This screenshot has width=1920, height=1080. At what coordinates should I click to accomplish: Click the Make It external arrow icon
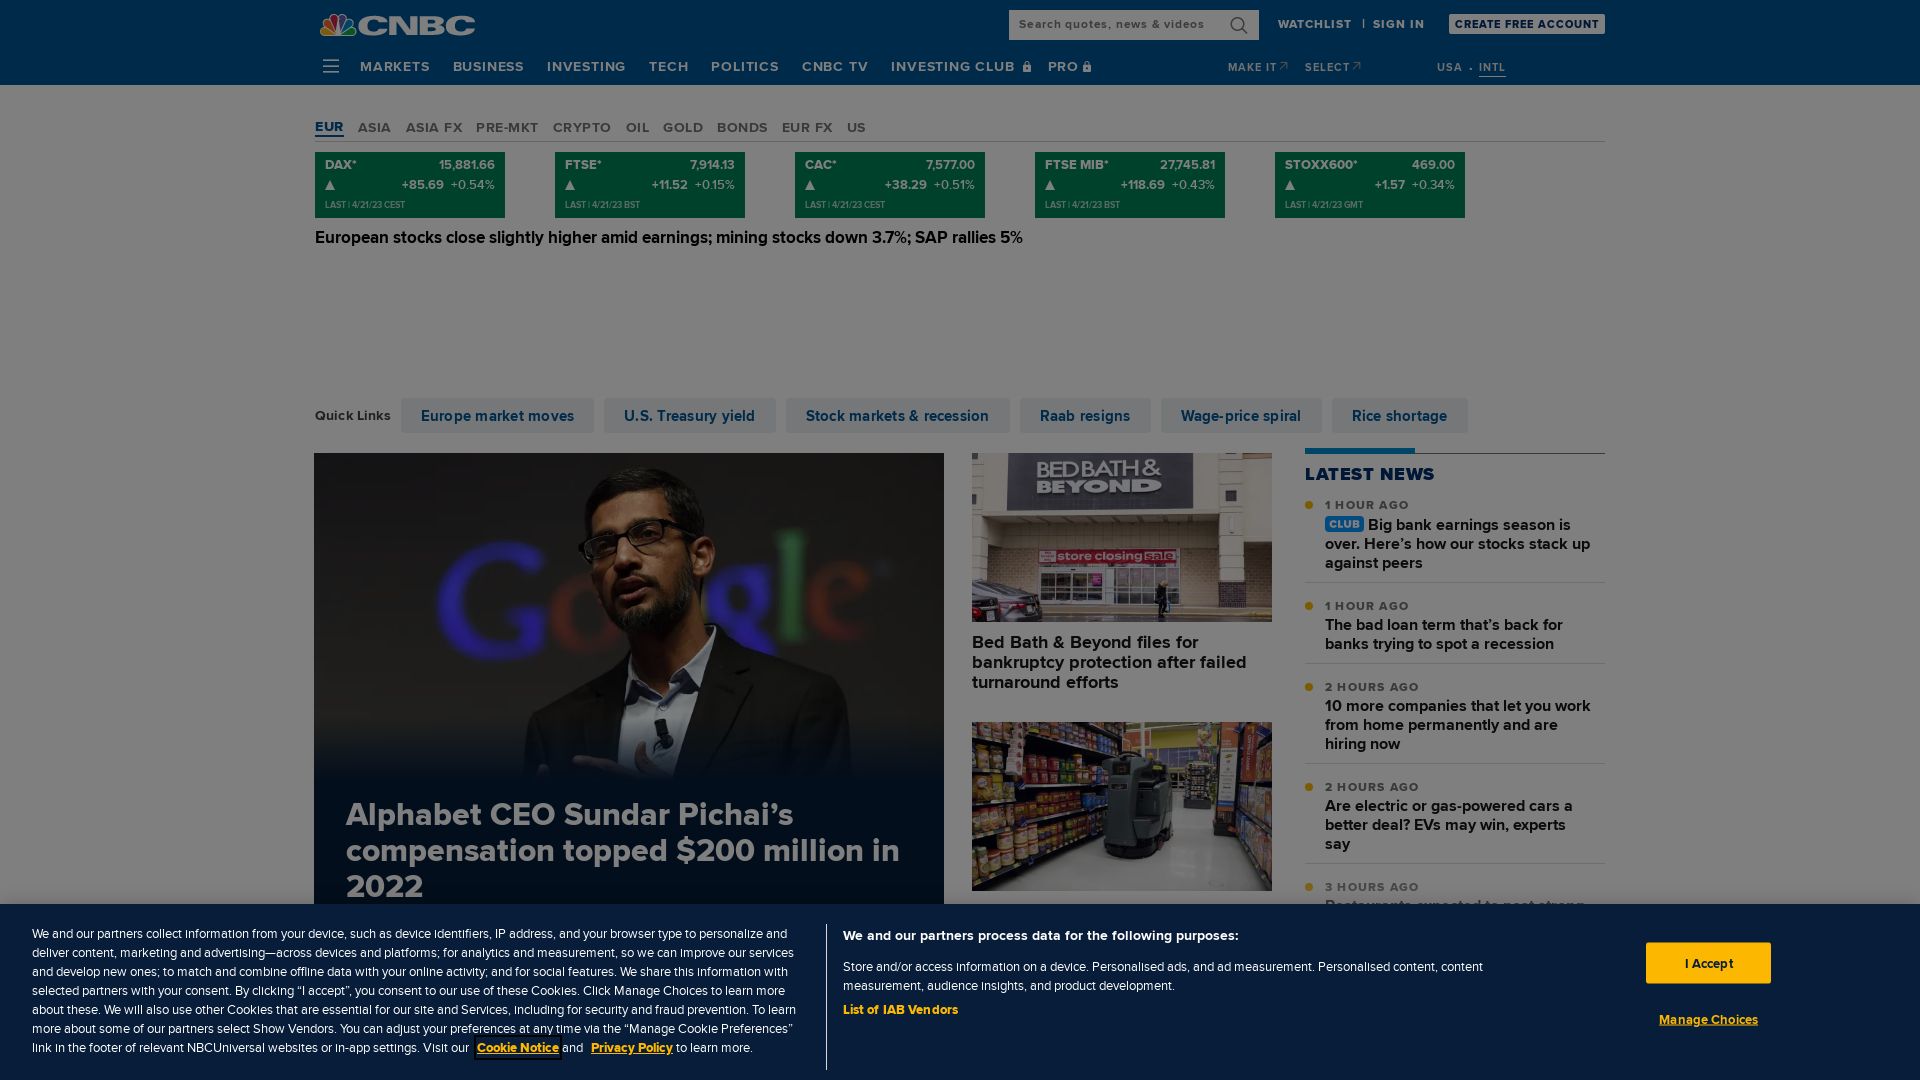pos(1283,66)
